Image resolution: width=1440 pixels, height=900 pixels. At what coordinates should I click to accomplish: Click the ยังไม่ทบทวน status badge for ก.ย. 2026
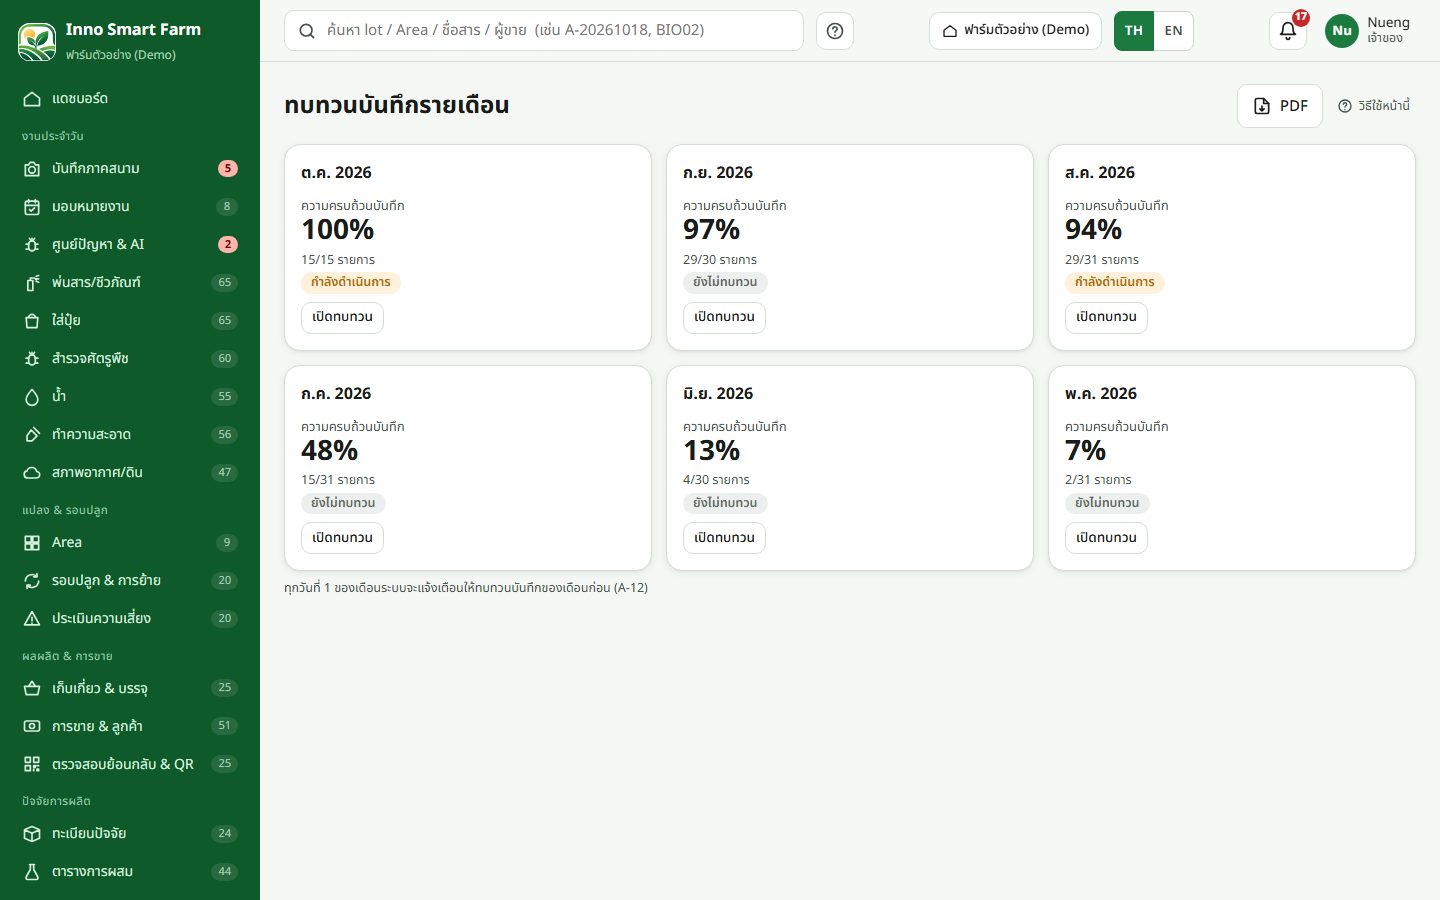pos(725,283)
